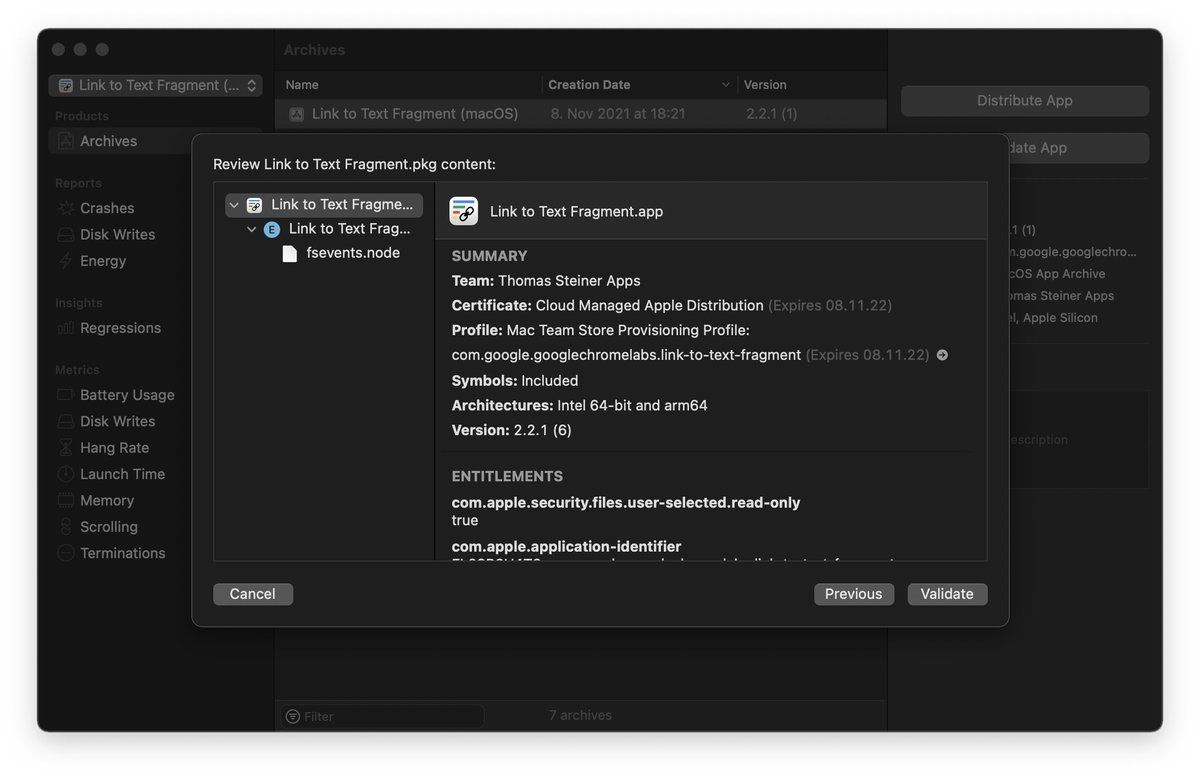1200x778 pixels.
Task: Go back with the Previous button
Action: [x=854, y=594]
